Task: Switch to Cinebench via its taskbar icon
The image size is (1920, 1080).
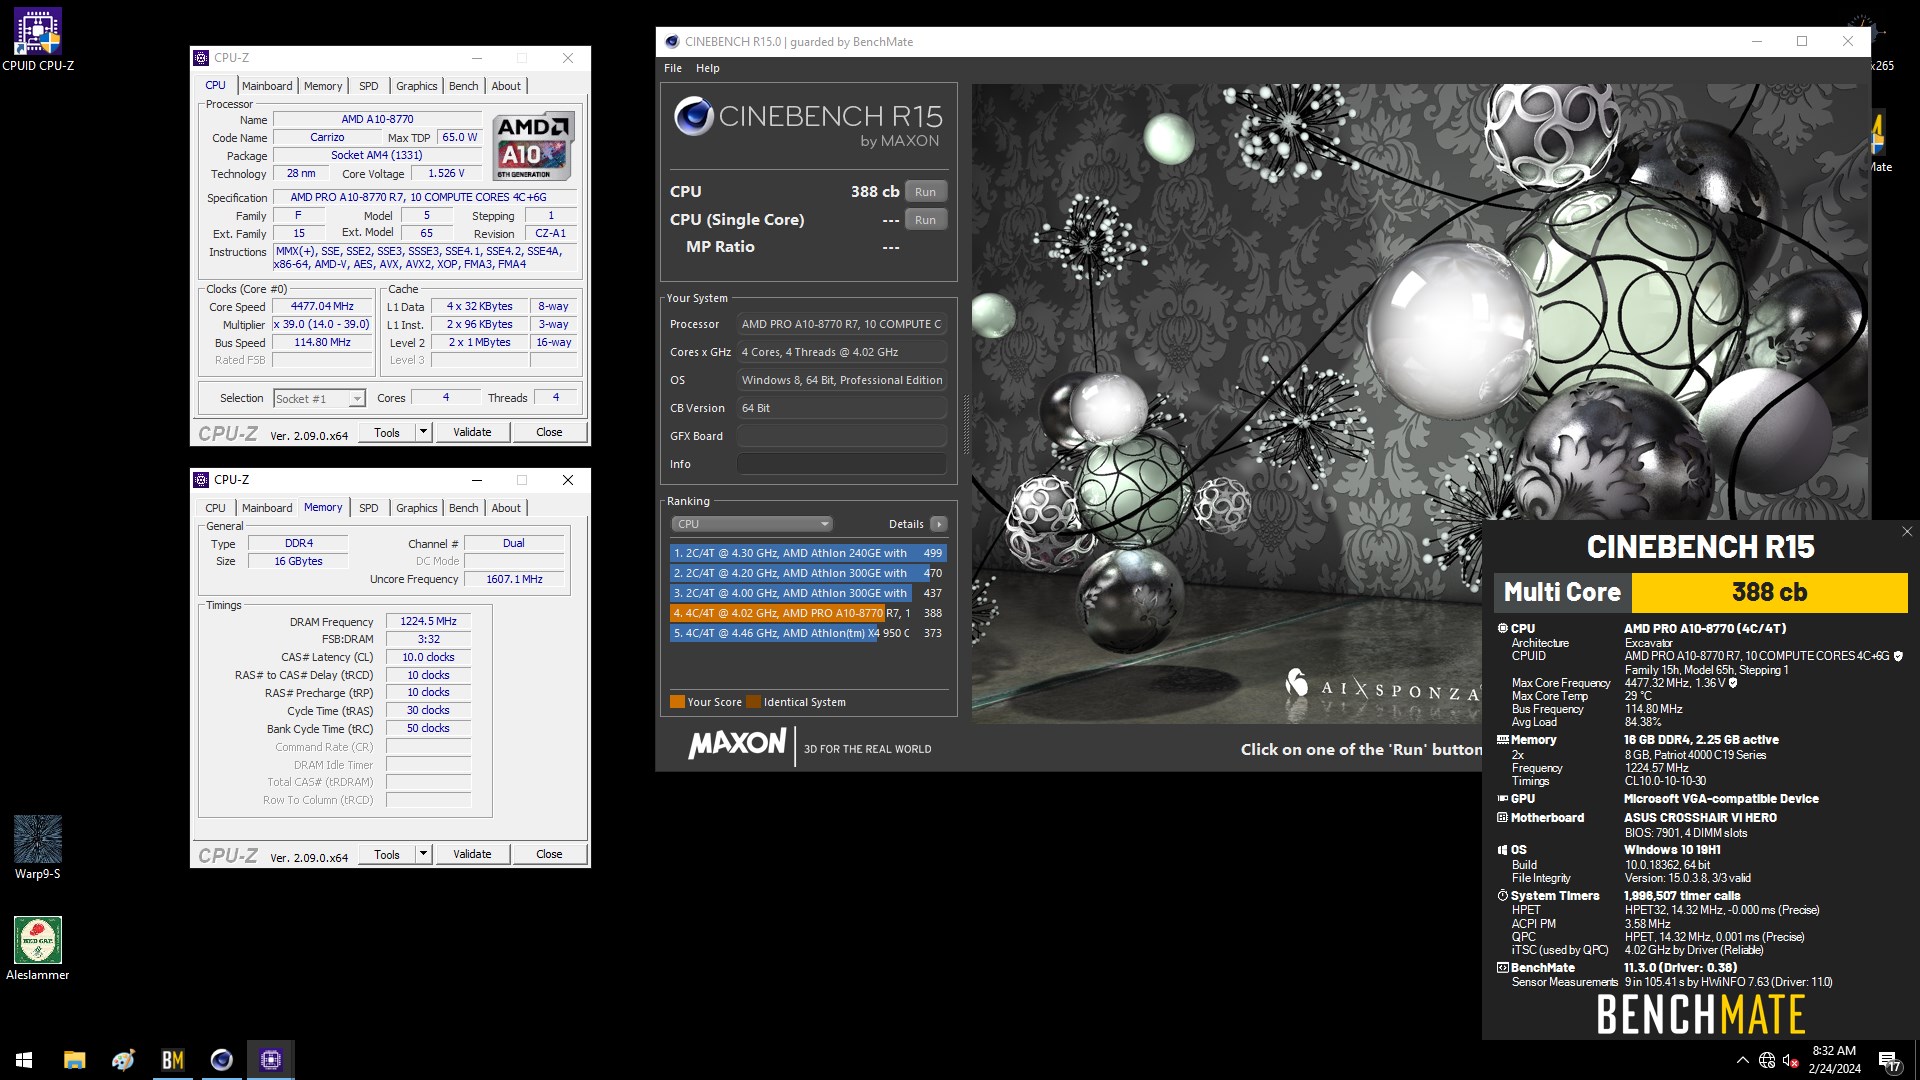Action: (221, 1060)
